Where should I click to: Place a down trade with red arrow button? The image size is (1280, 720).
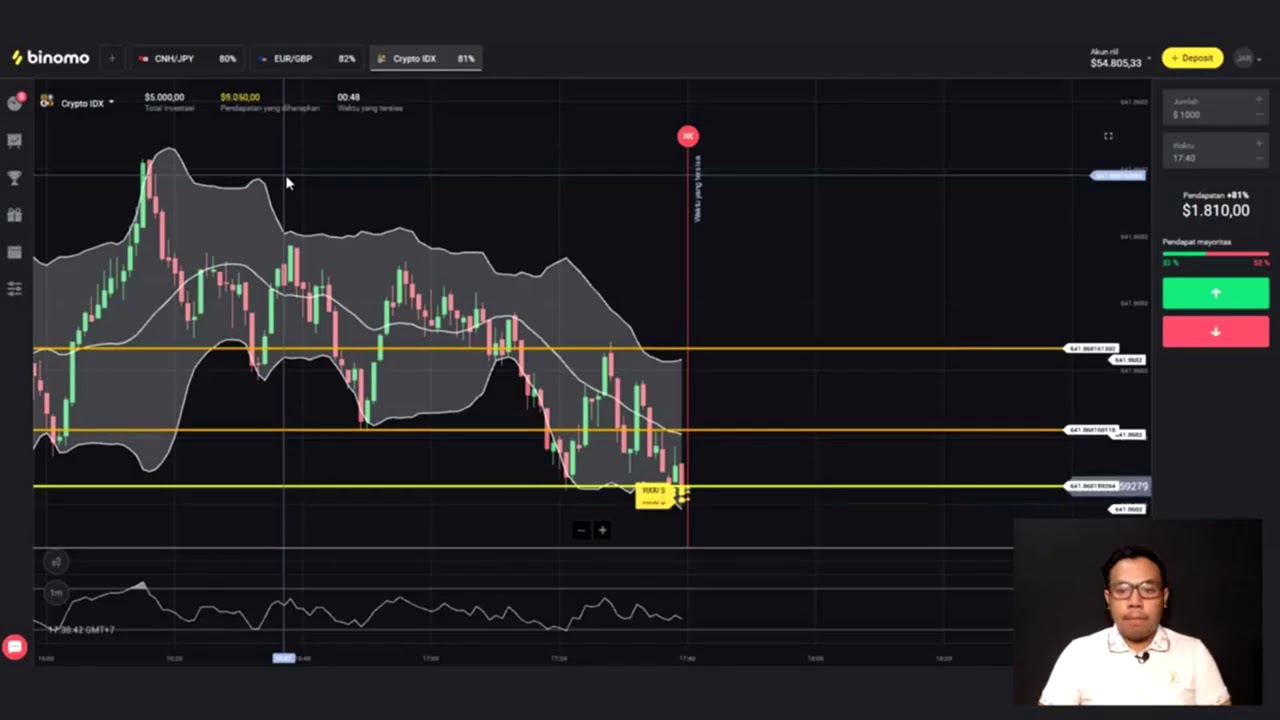coord(1215,331)
